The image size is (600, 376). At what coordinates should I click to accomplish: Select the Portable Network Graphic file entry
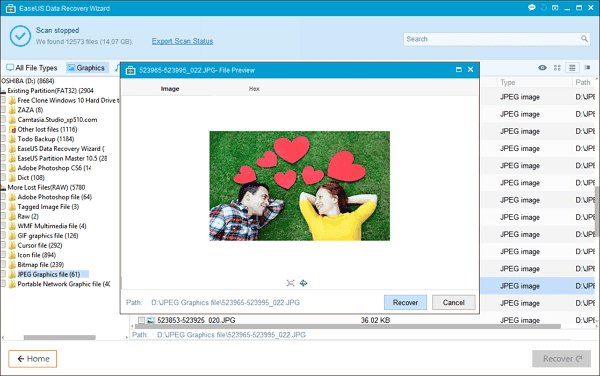(64, 284)
